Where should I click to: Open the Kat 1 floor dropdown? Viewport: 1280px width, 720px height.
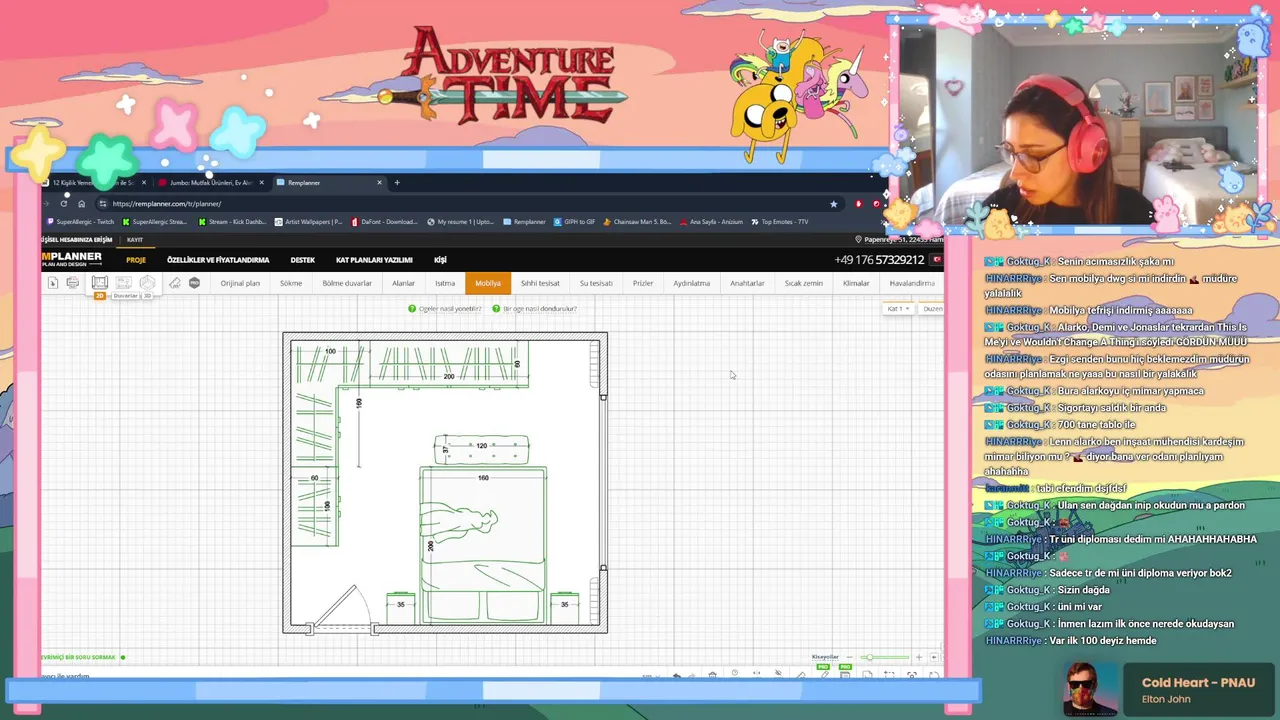(x=898, y=309)
